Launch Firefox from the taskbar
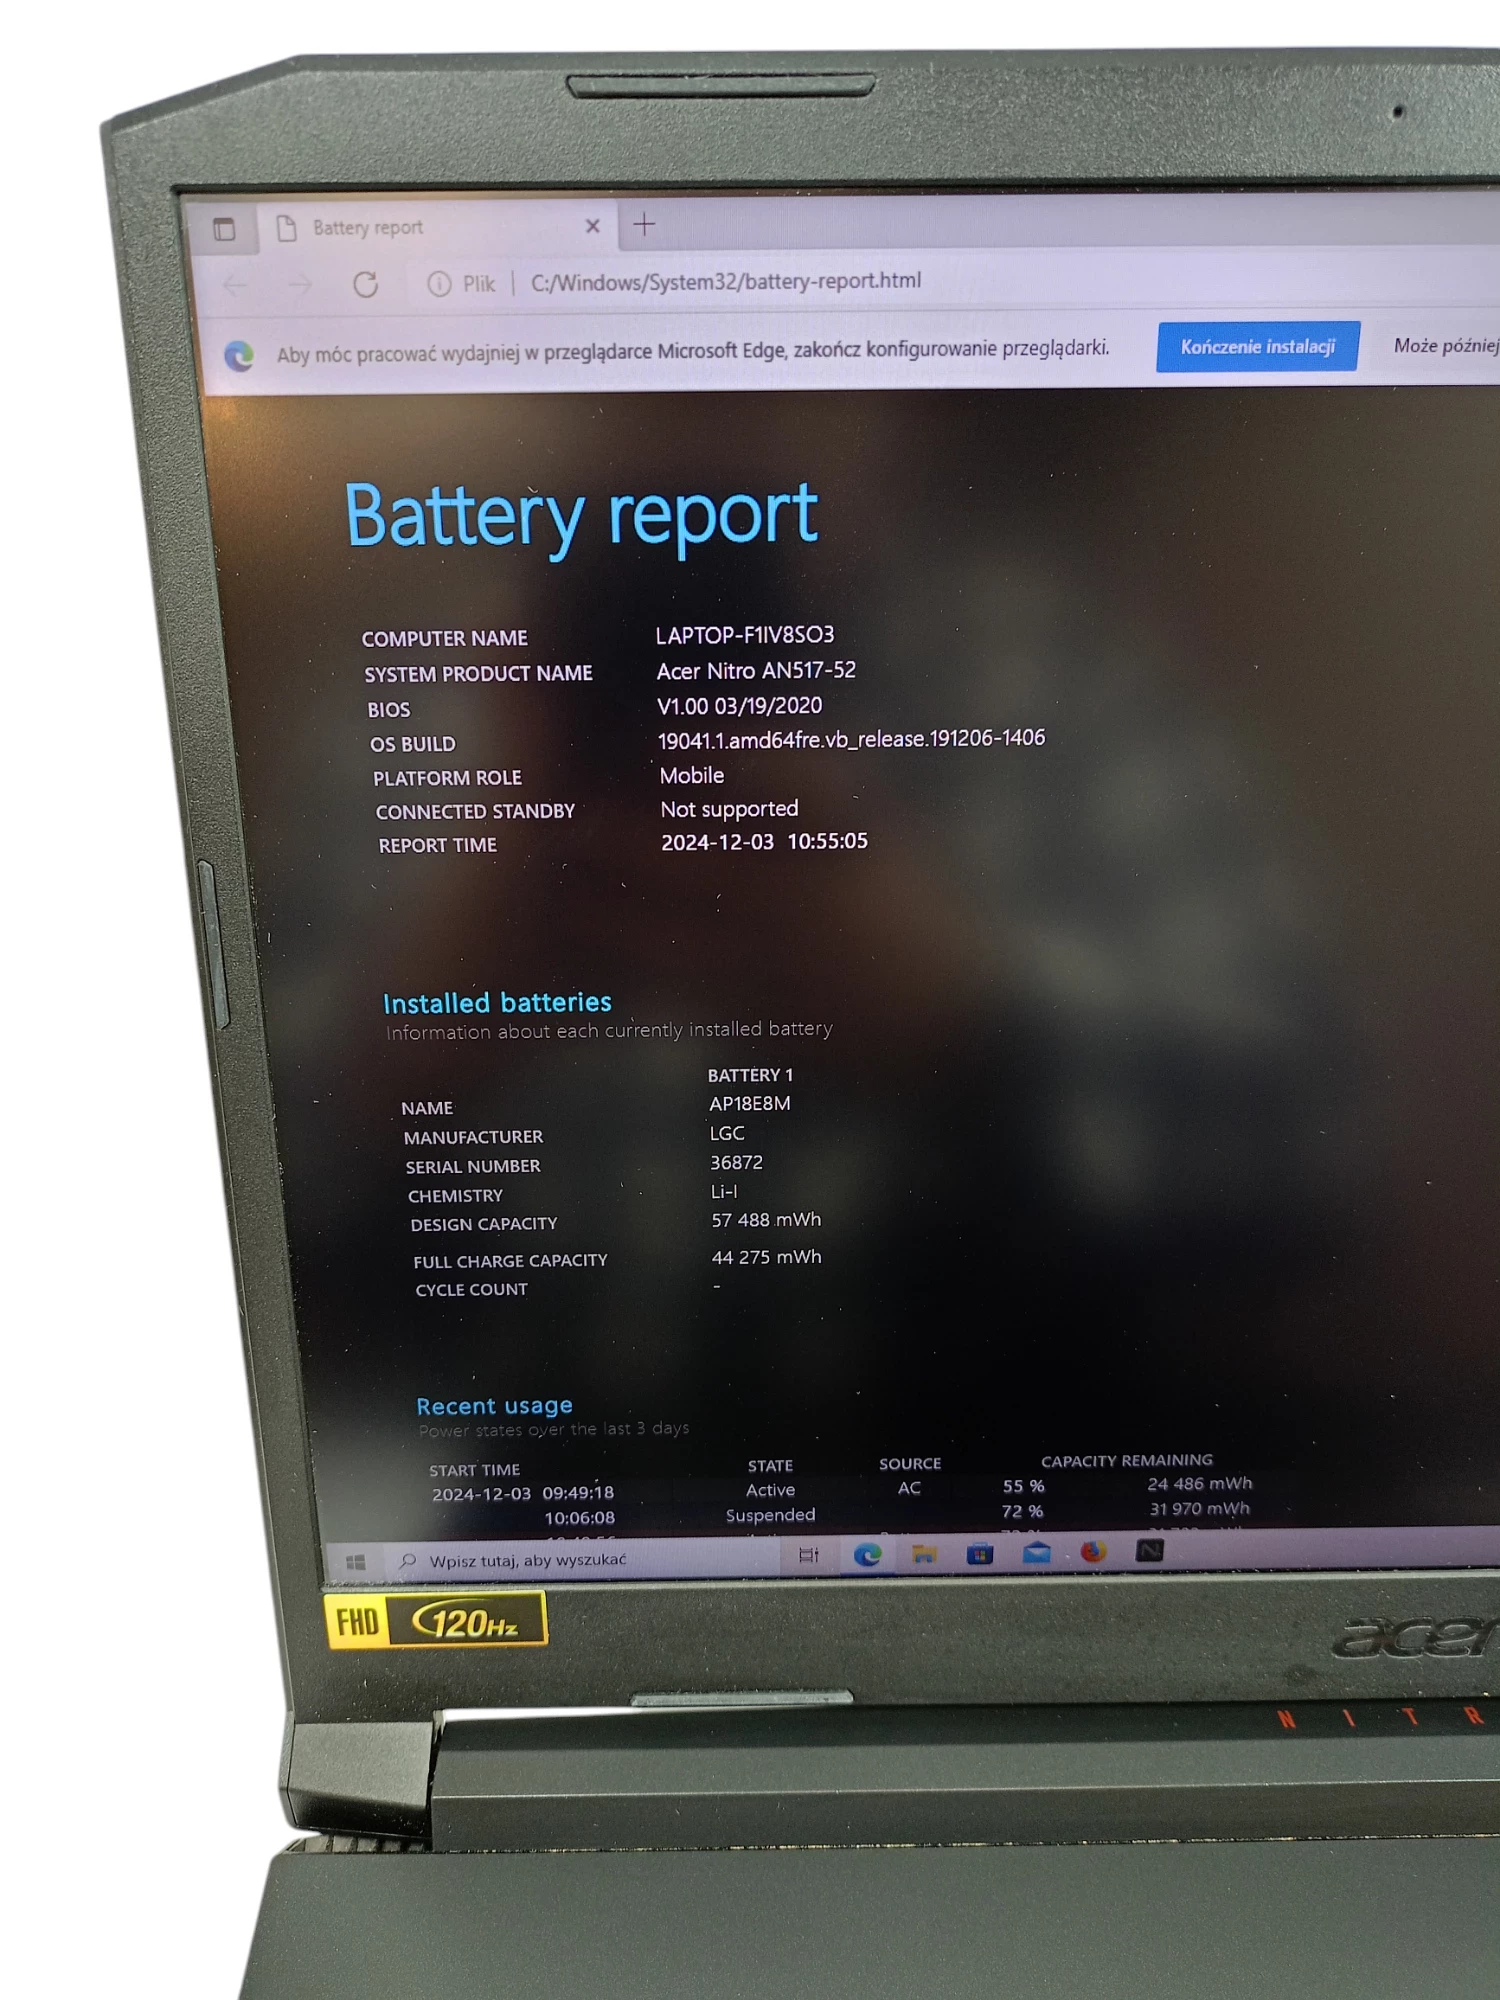 coord(1093,1551)
